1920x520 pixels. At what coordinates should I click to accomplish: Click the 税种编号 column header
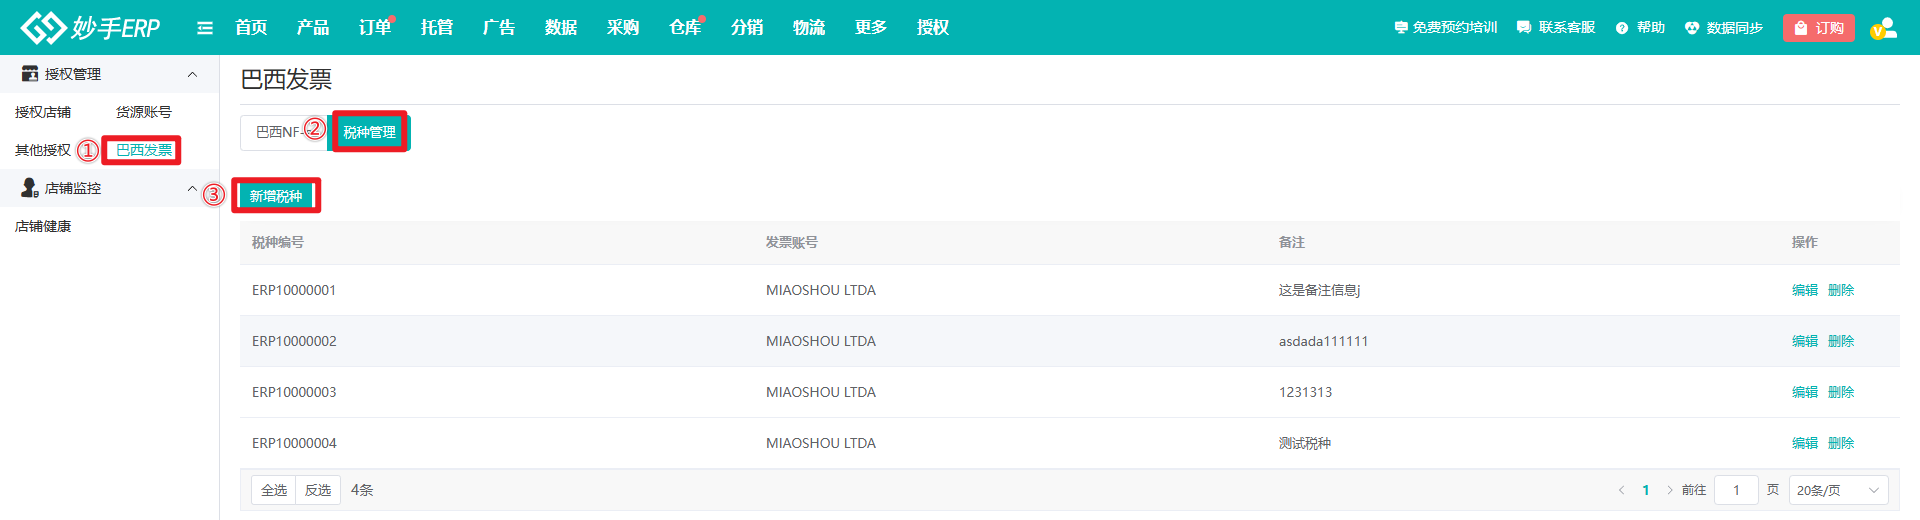coord(278,242)
